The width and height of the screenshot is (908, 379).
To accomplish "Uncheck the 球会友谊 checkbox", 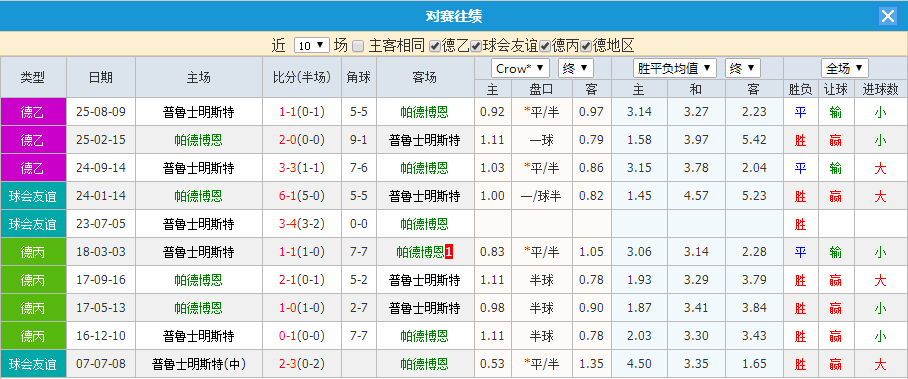I will [476, 46].
